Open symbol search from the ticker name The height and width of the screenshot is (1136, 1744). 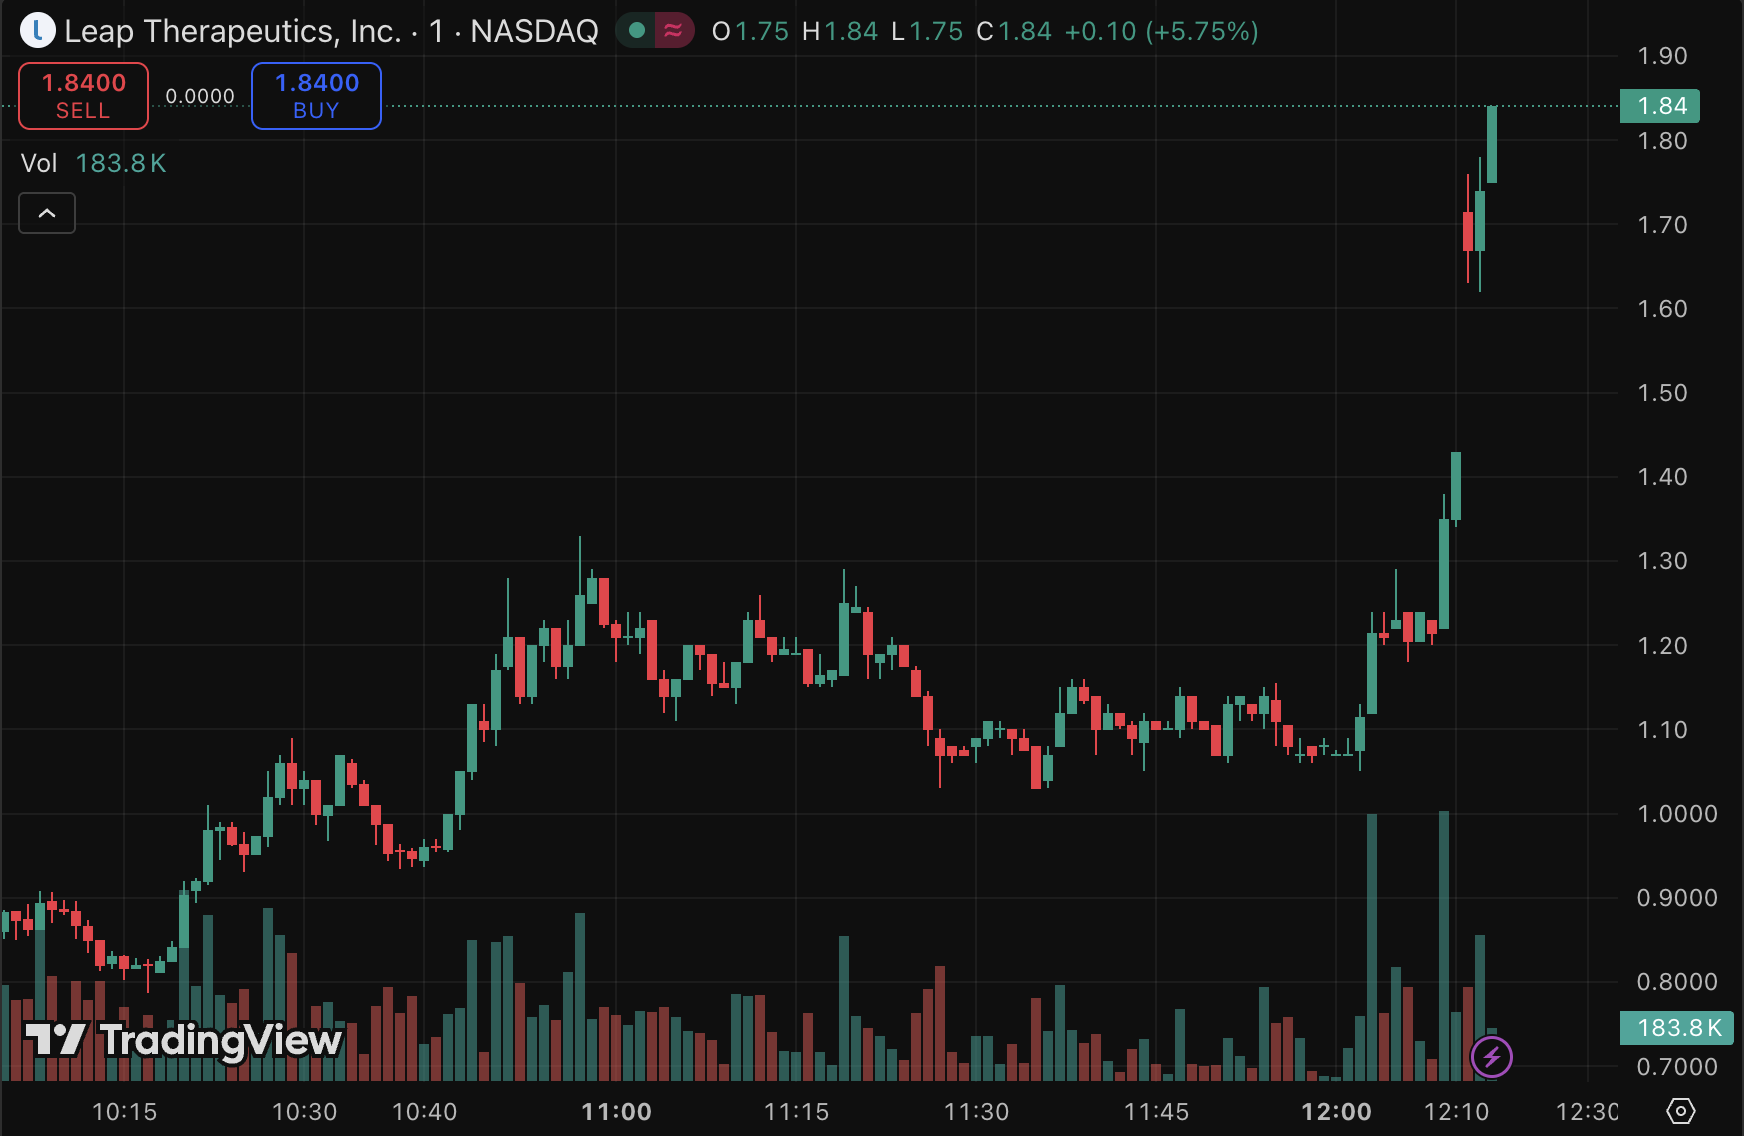230,31
